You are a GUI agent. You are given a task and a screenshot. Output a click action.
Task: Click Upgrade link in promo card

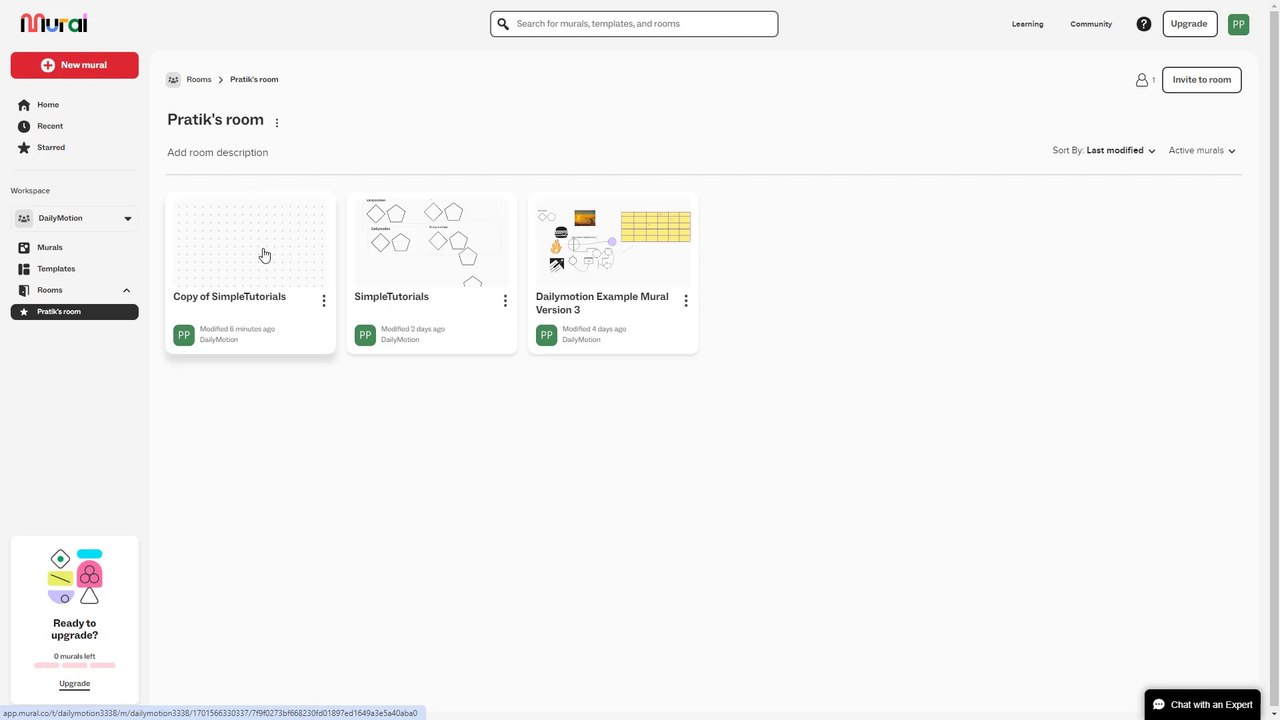pos(74,684)
